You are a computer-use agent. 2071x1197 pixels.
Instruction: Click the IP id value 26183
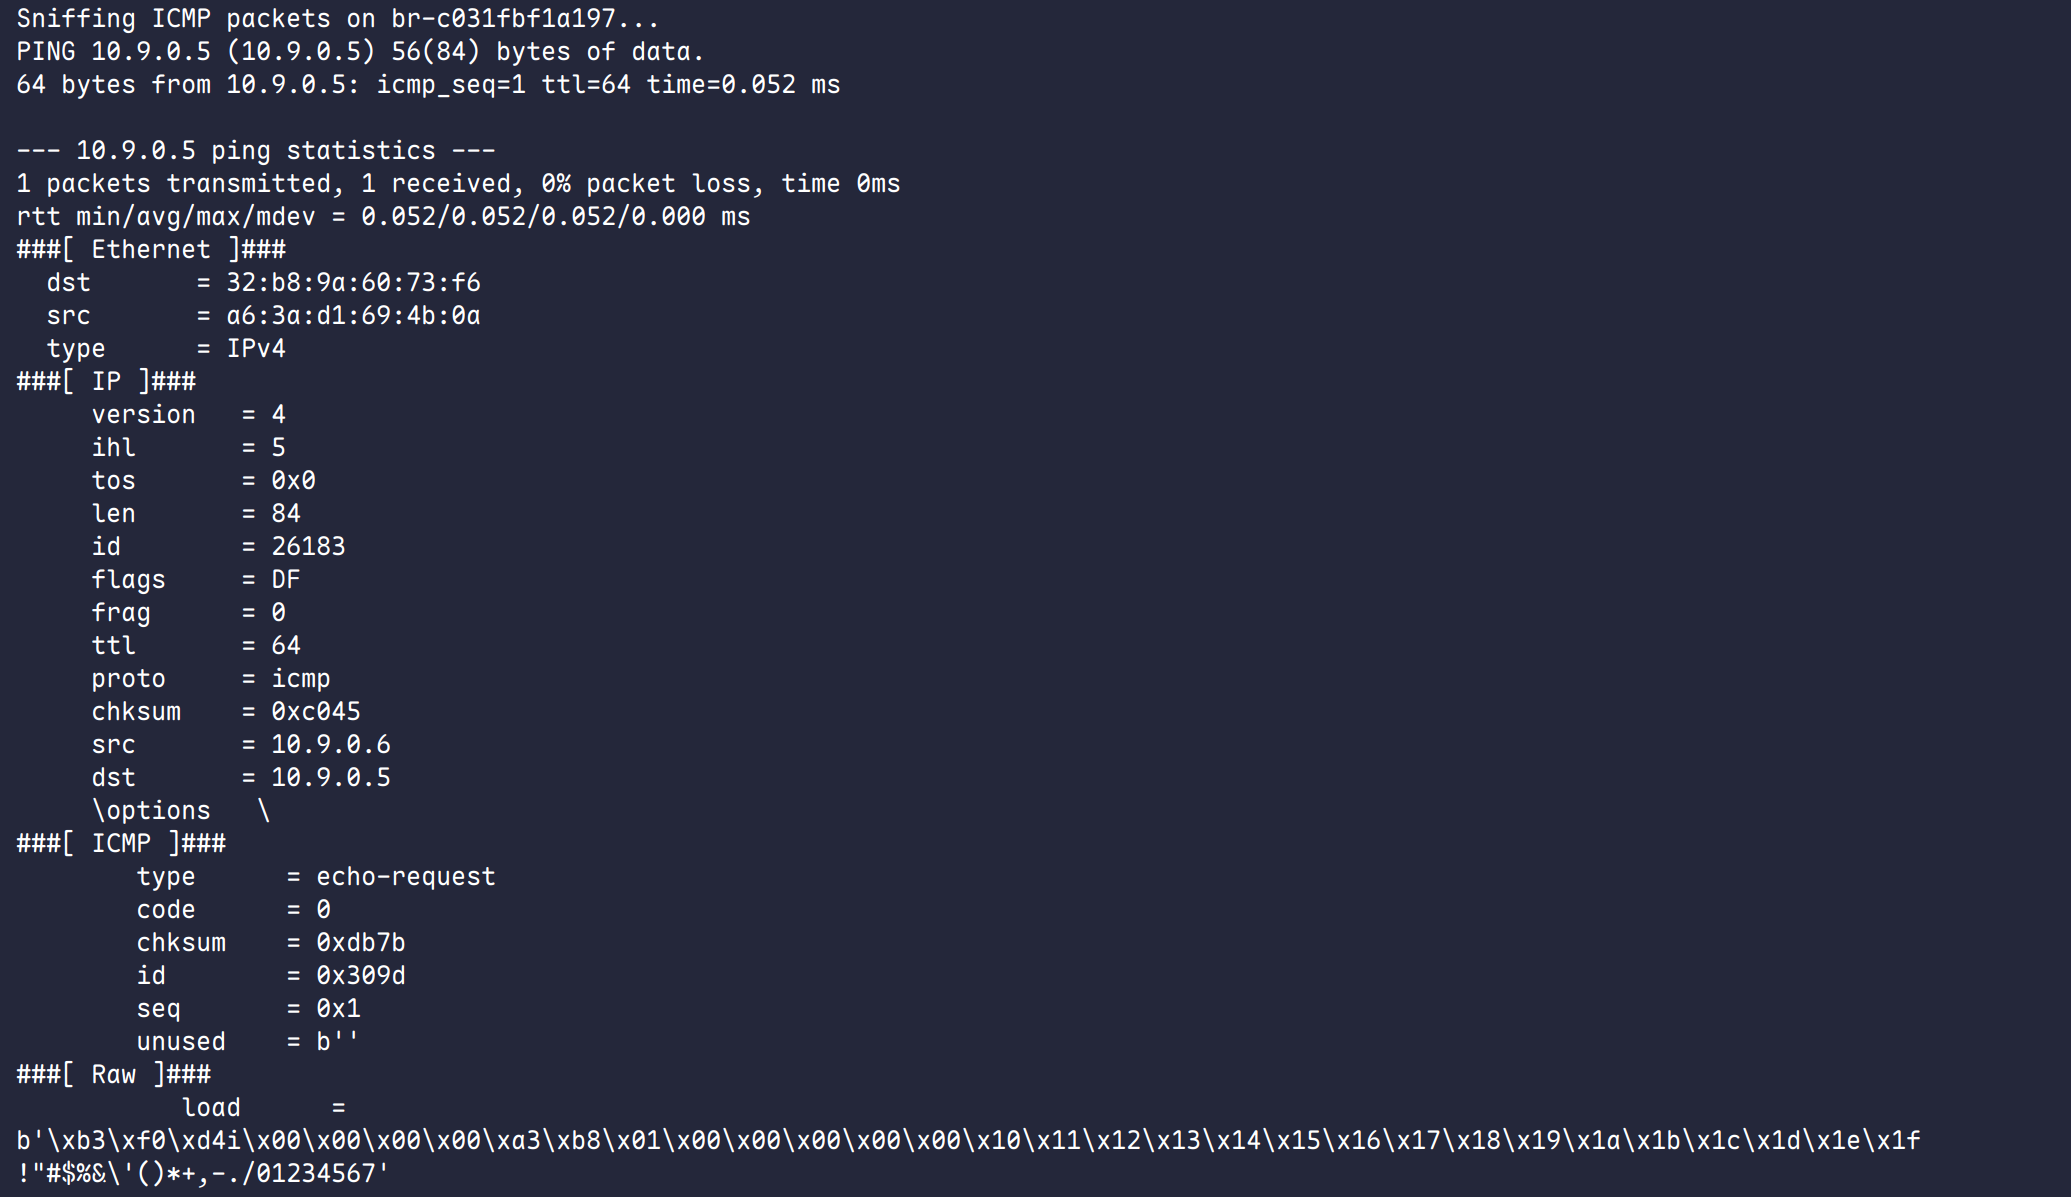pos(308,546)
